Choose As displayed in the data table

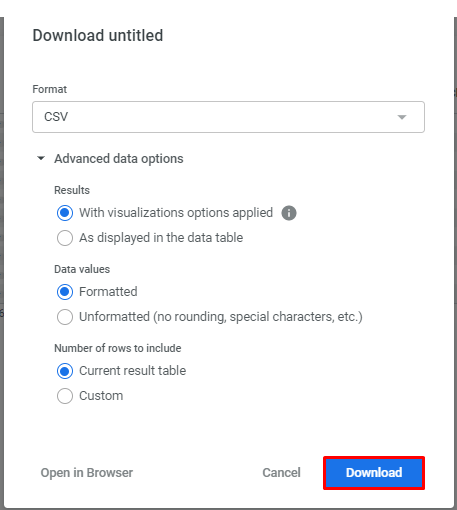(x=65, y=238)
